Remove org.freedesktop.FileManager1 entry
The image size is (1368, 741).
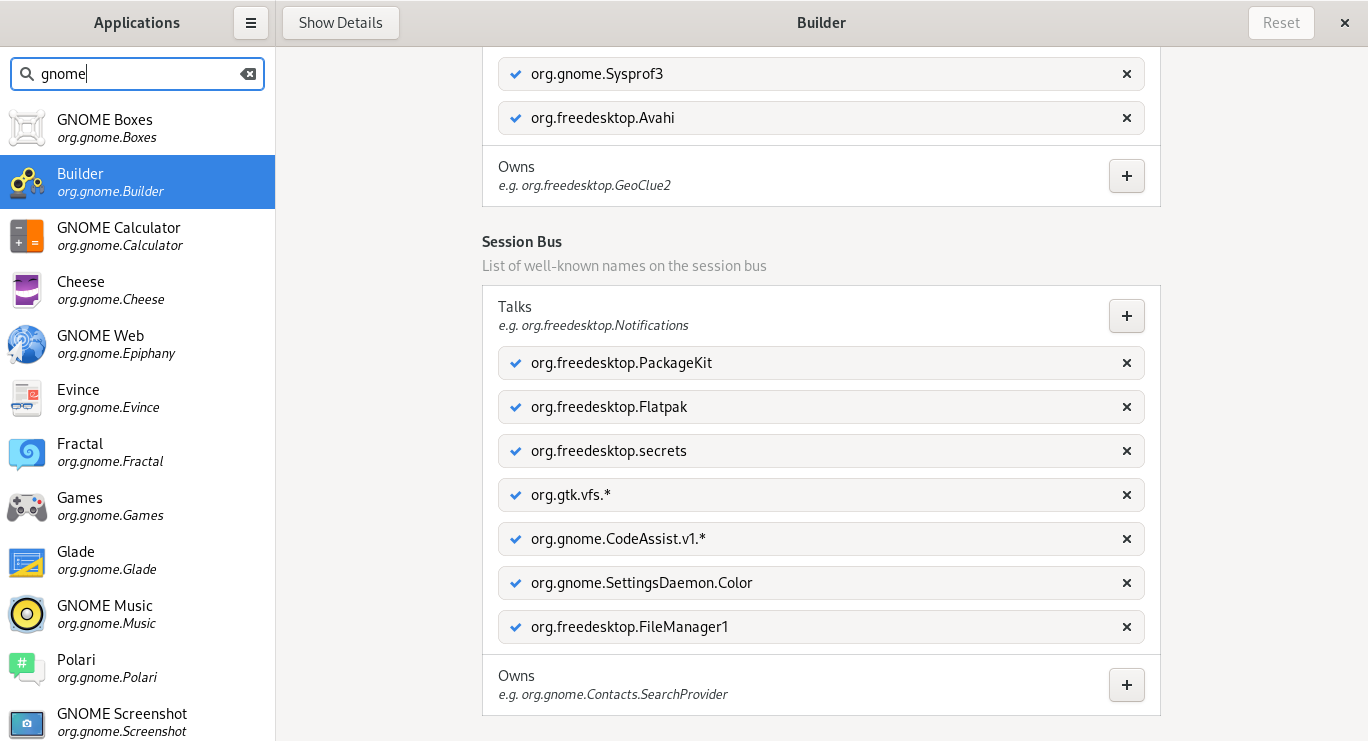tap(1127, 627)
